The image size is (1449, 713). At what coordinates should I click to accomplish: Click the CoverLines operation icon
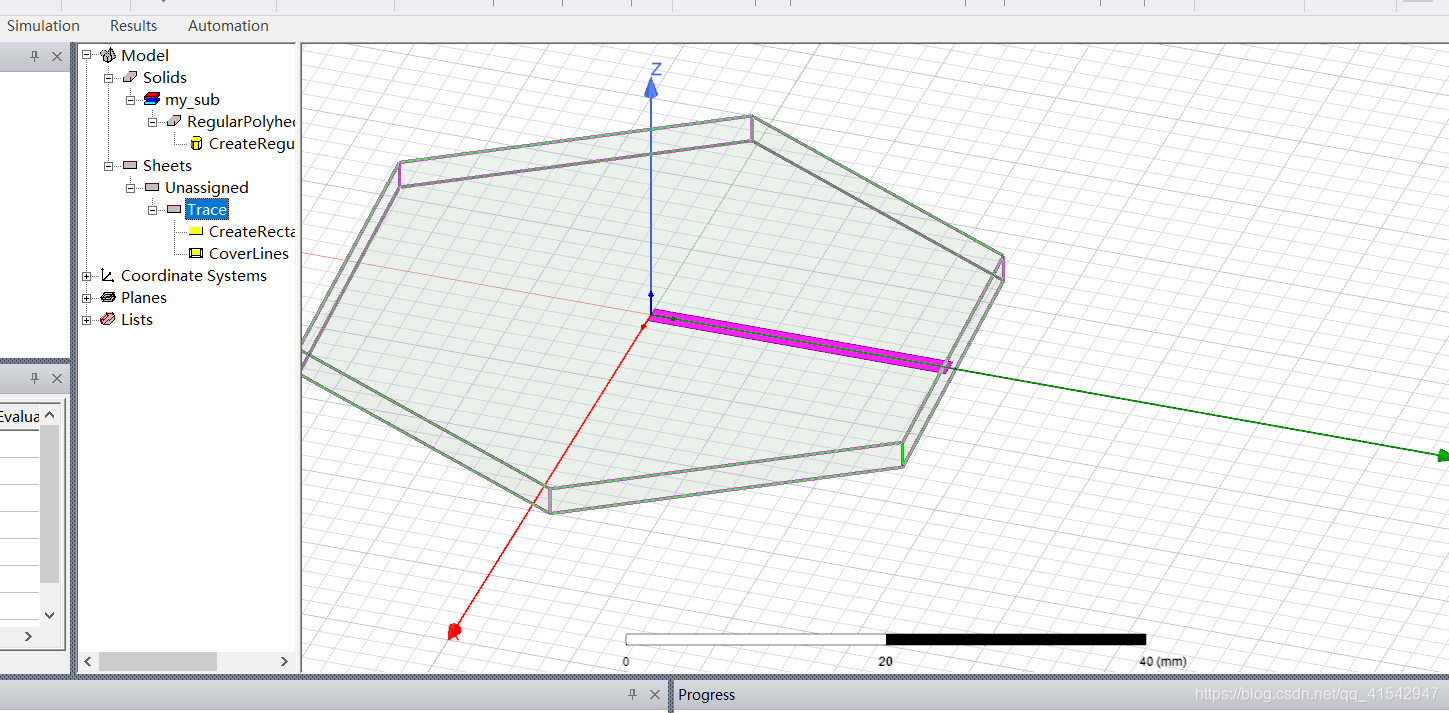point(196,253)
